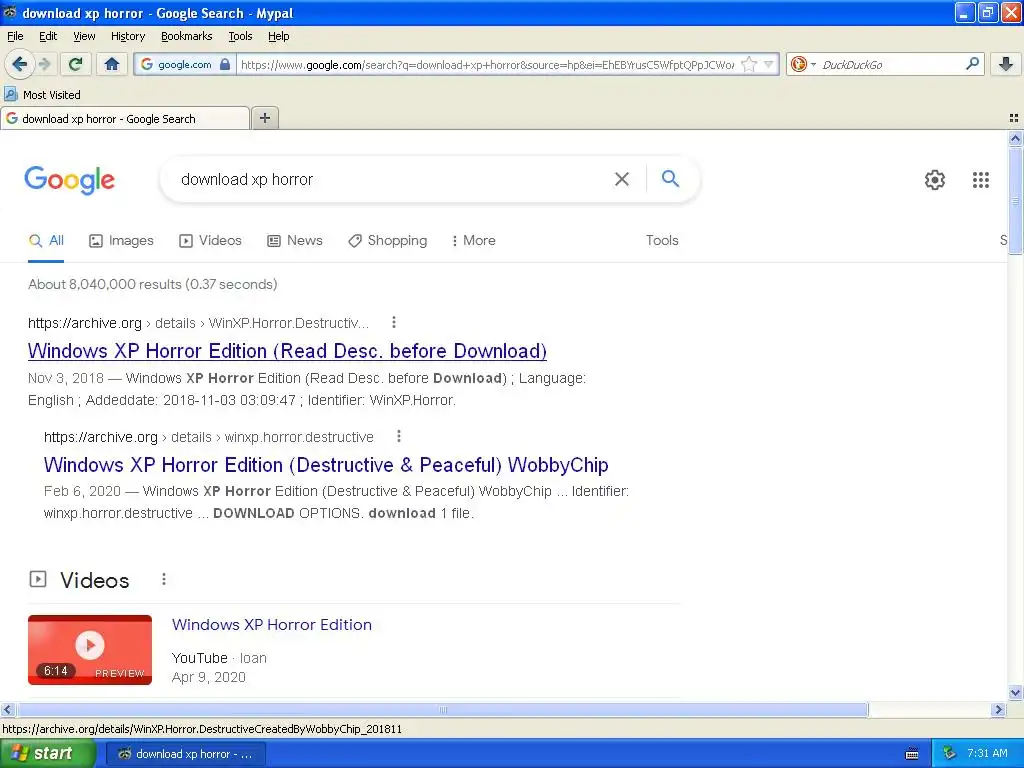Viewport: 1024px width, 768px height.
Task: Switch to Shopping results tab
Action: point(387,241)
